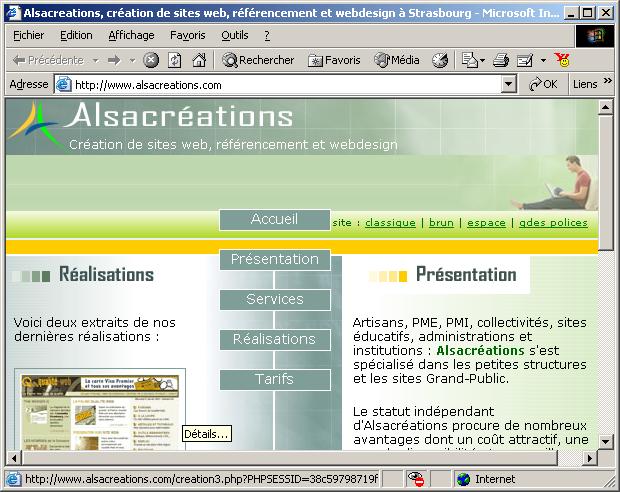The image size is (620, 492).
Task: Open the ? help menu
Action: 267,36
